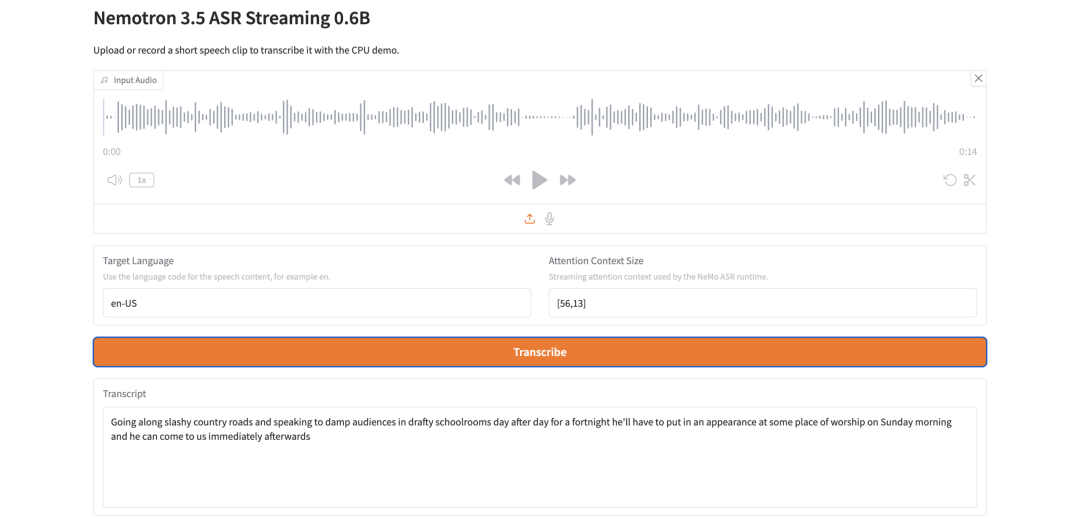This screenshot has width=1080, height=532.
Task: Change the 1x playback speed
Action: (x=142, y=181)
